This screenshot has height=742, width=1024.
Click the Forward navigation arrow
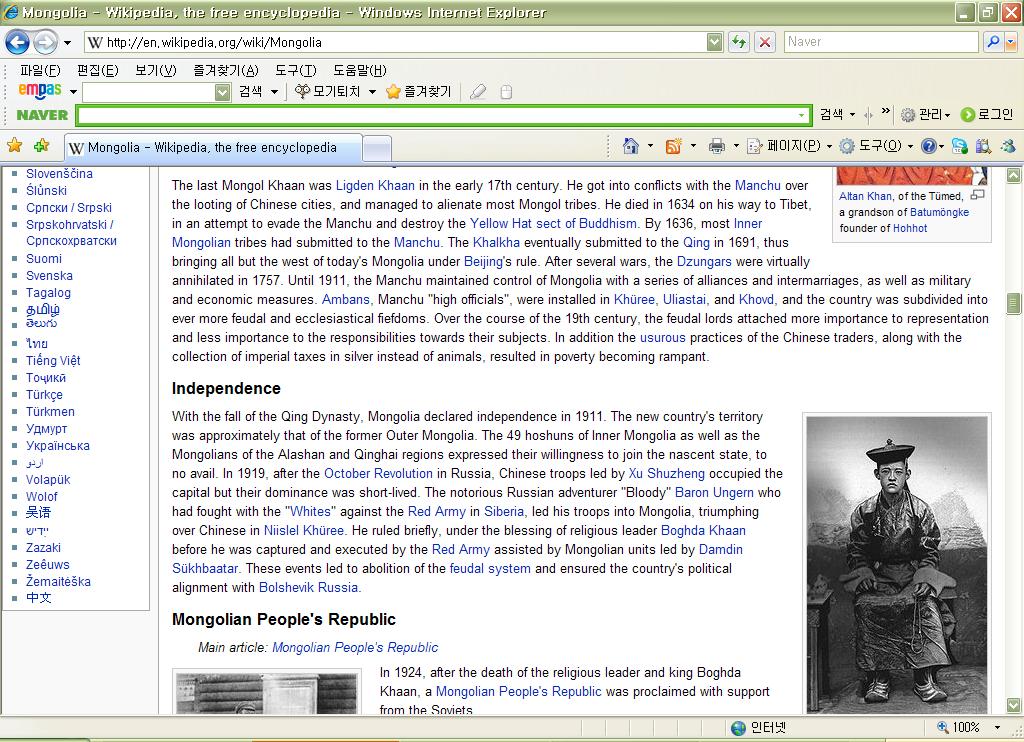pos(45,42)
